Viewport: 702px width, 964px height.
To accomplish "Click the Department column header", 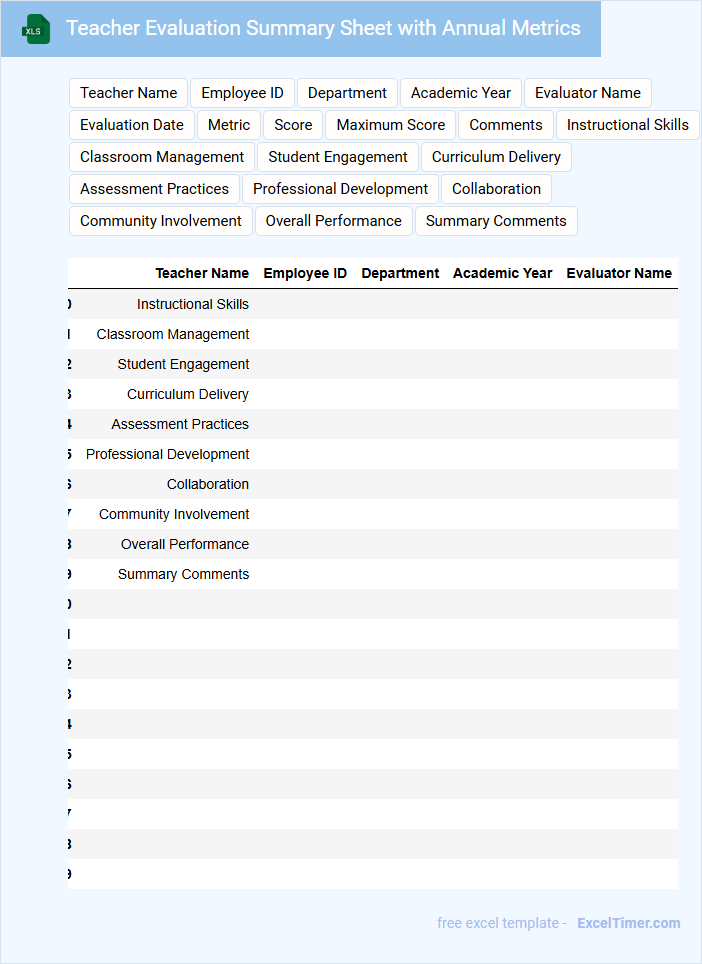I will pos(400,273).
